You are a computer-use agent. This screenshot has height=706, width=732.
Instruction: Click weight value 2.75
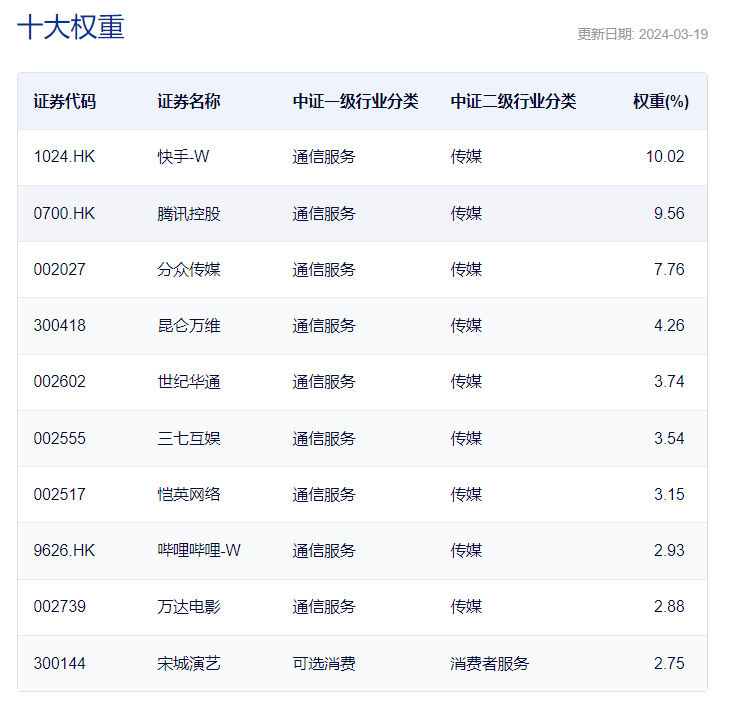pyautogui.click(x=669, y=664)
